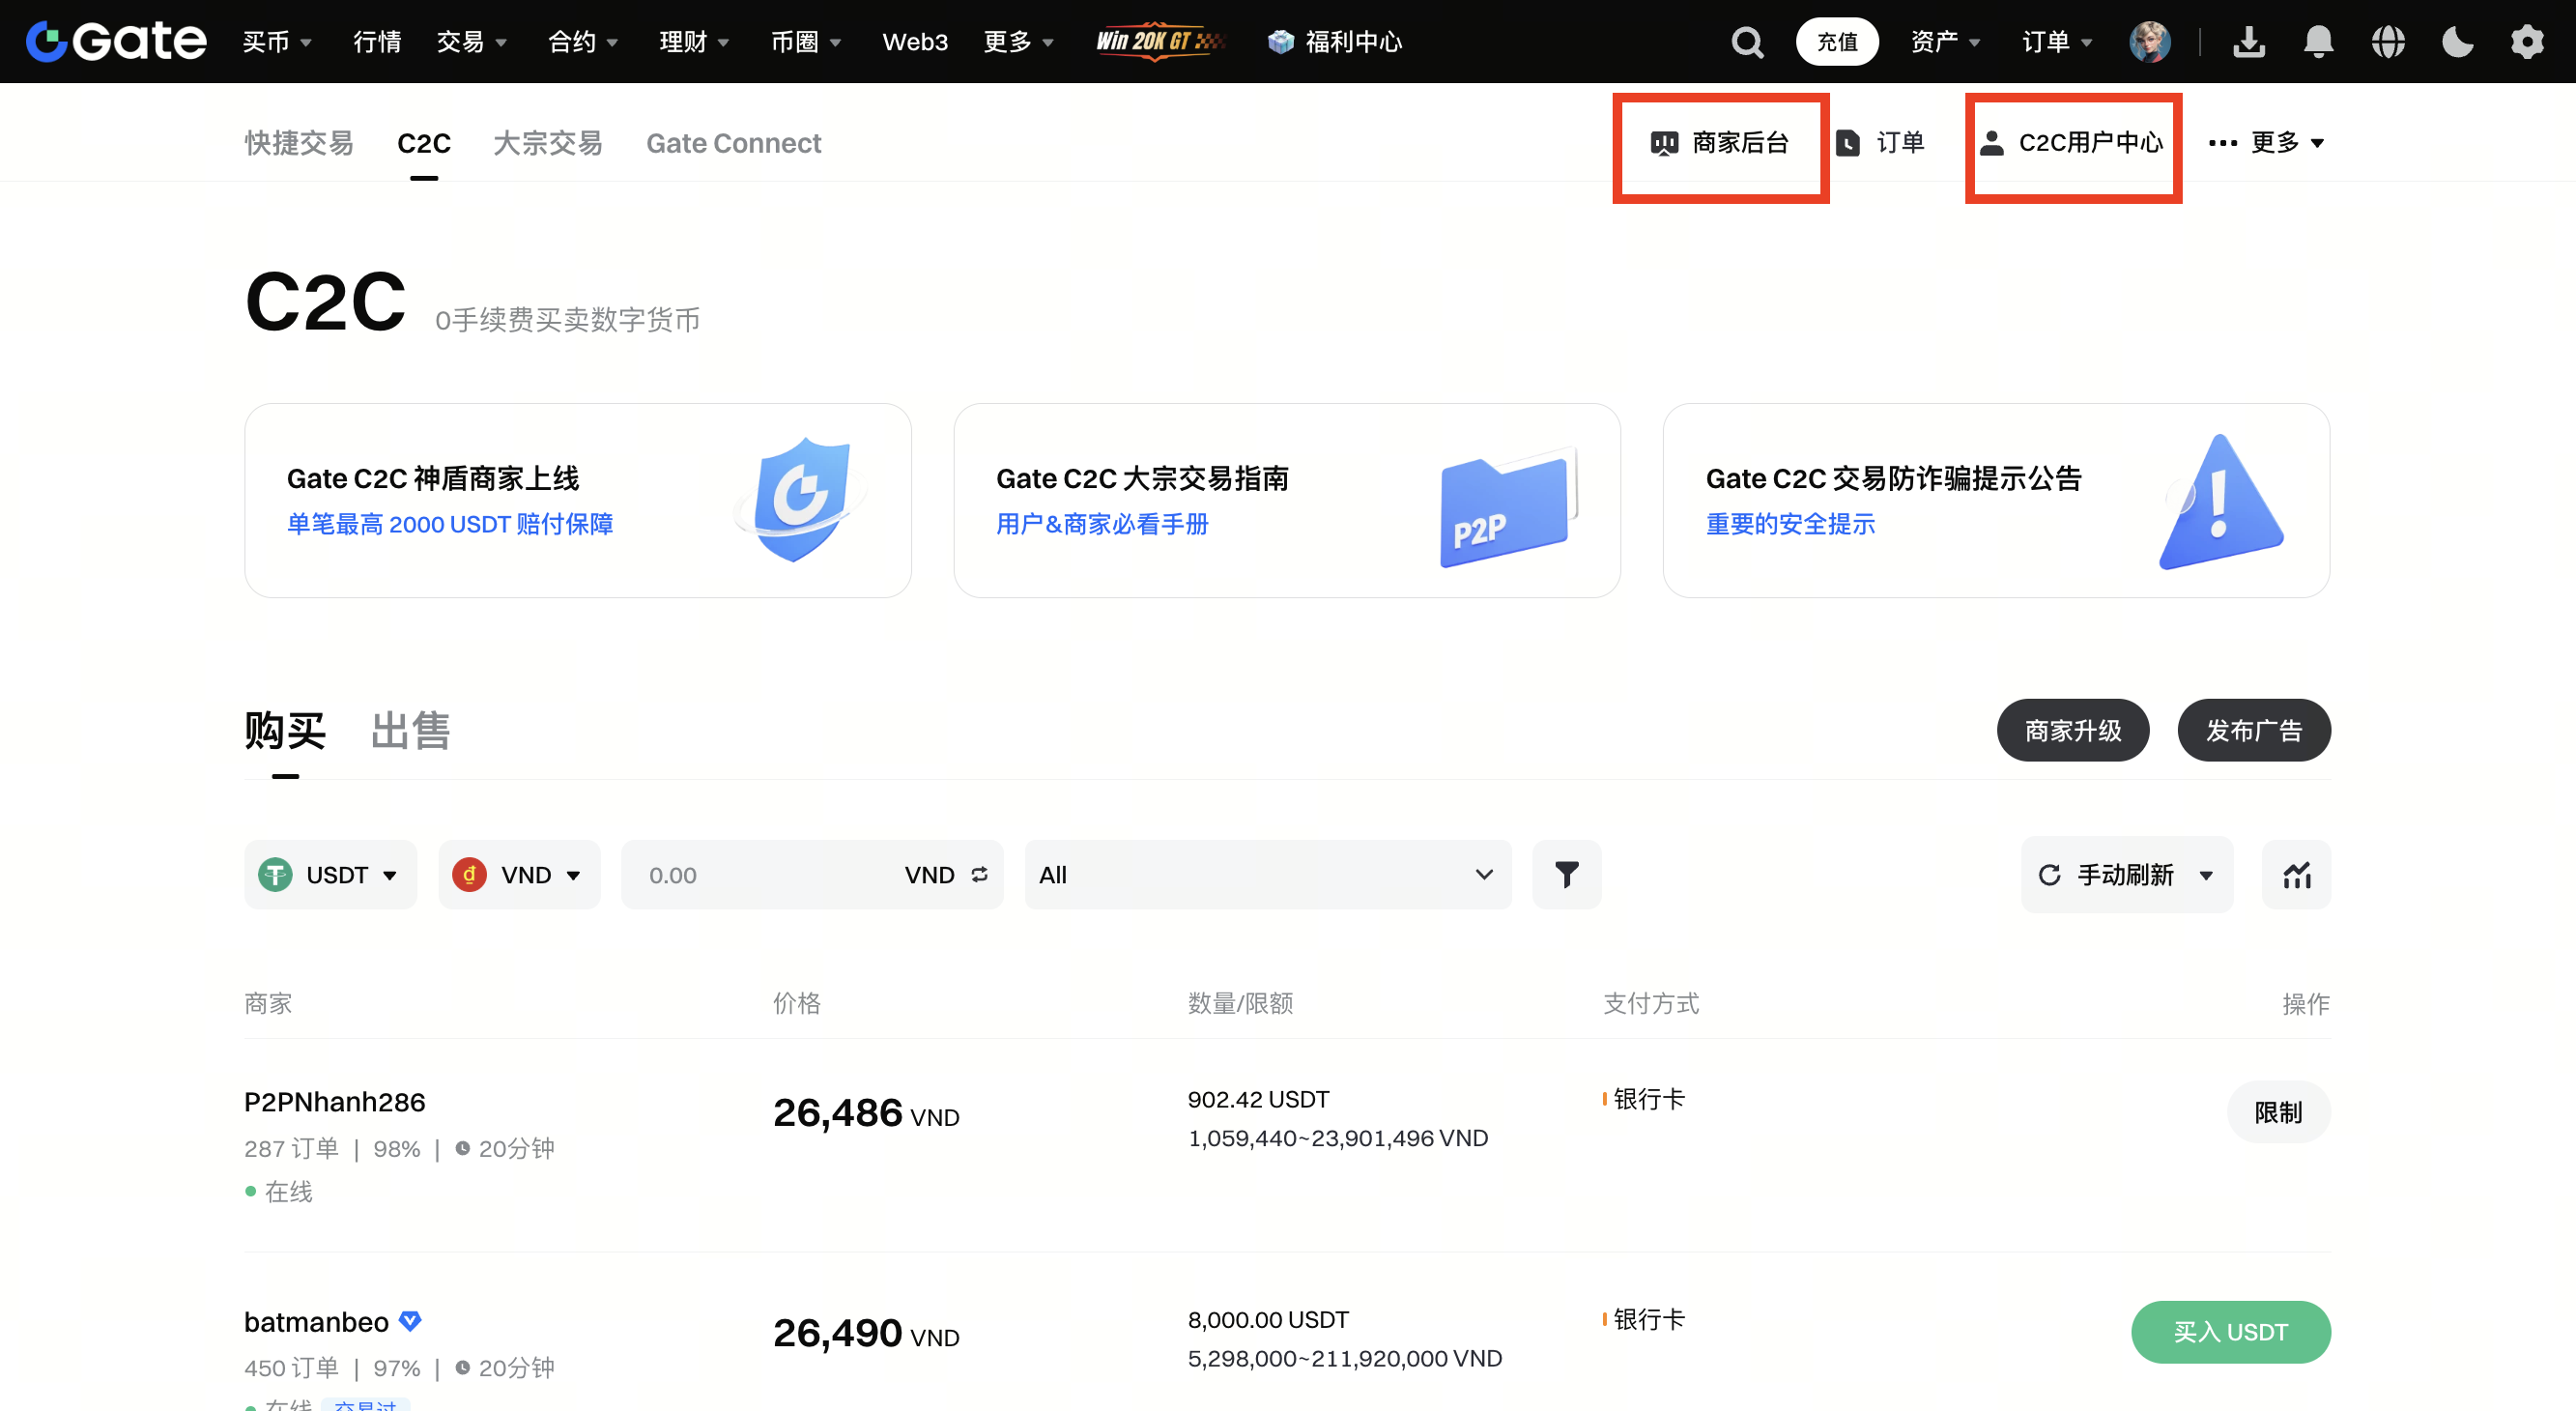The width and height of the screenshot is (2576, 1411).
Task: Open the user avatar profile
Action: click(x=2149, y=42)
